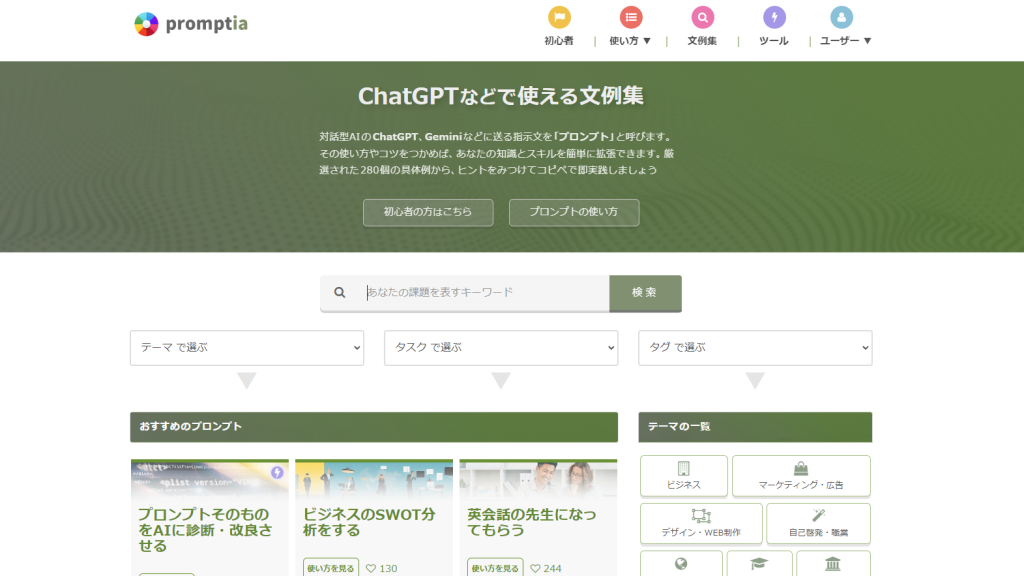Open the タスクで選ぶ dropdown
Image resolution: width=1024 pixels, height=576 pixels.
[501, 348]
